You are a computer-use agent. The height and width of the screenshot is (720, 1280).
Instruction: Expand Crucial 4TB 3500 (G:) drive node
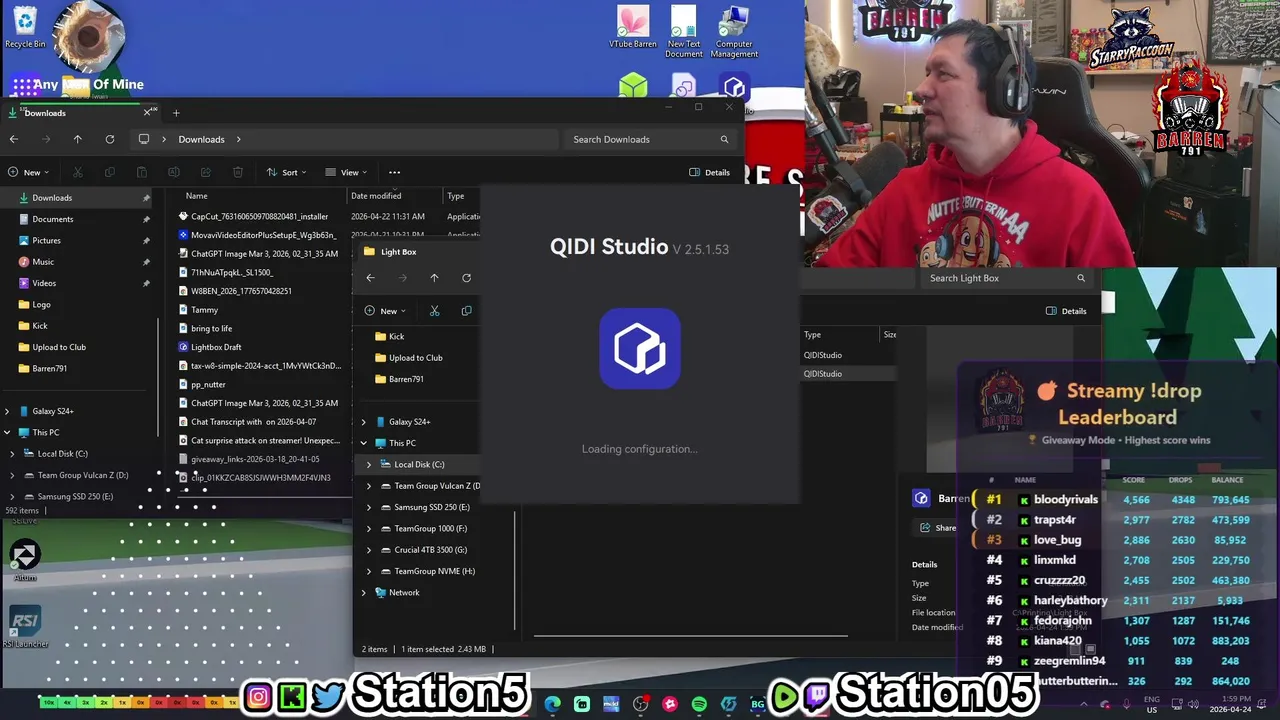368,550
